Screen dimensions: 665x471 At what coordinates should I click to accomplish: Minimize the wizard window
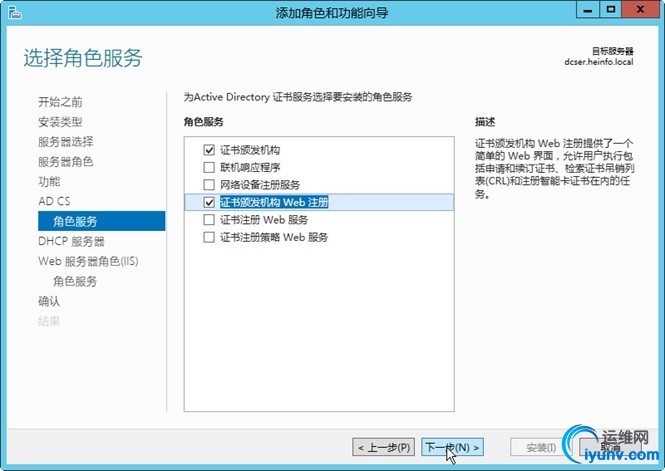coord(588,10)
